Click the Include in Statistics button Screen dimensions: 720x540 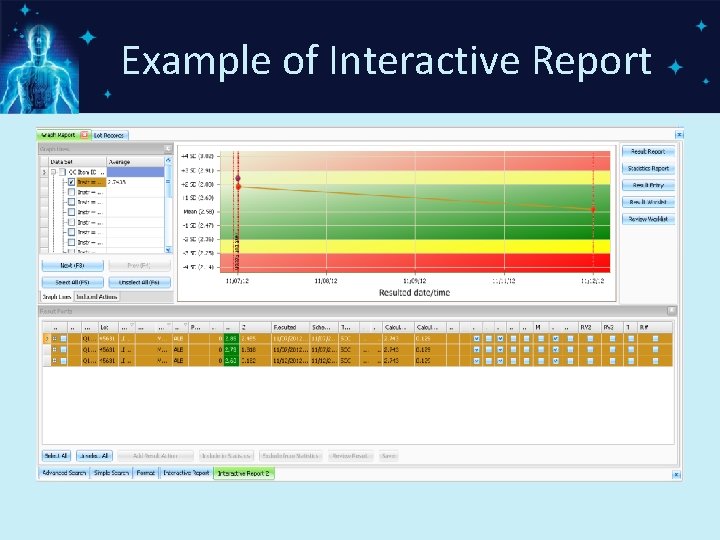point(226,456)
